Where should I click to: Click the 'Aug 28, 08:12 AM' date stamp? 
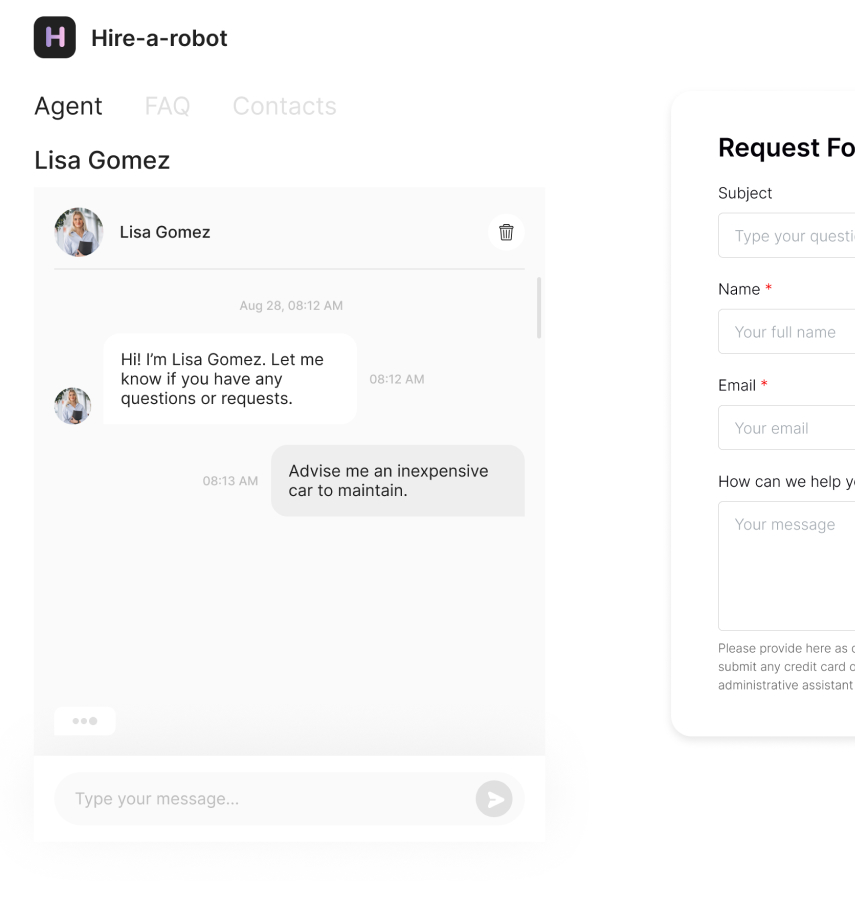[x=291, y=306]
